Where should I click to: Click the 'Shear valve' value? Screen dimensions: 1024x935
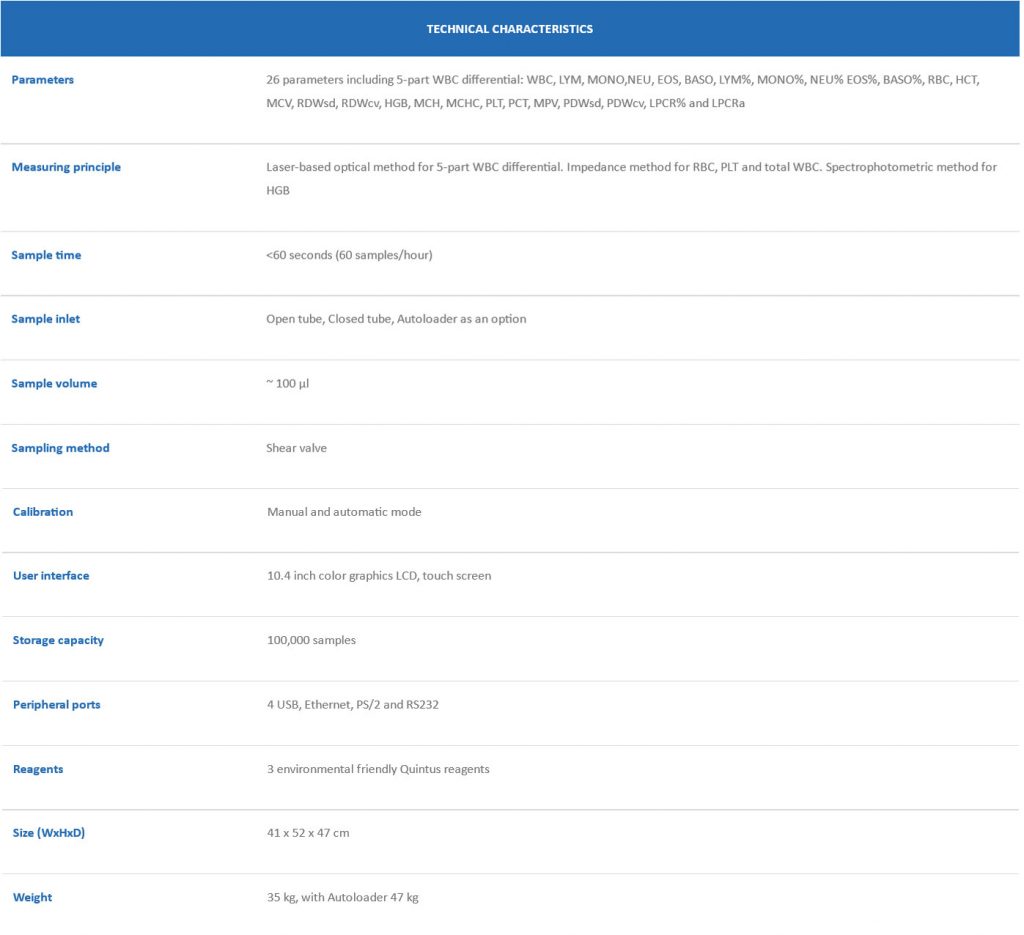[296, 448]
